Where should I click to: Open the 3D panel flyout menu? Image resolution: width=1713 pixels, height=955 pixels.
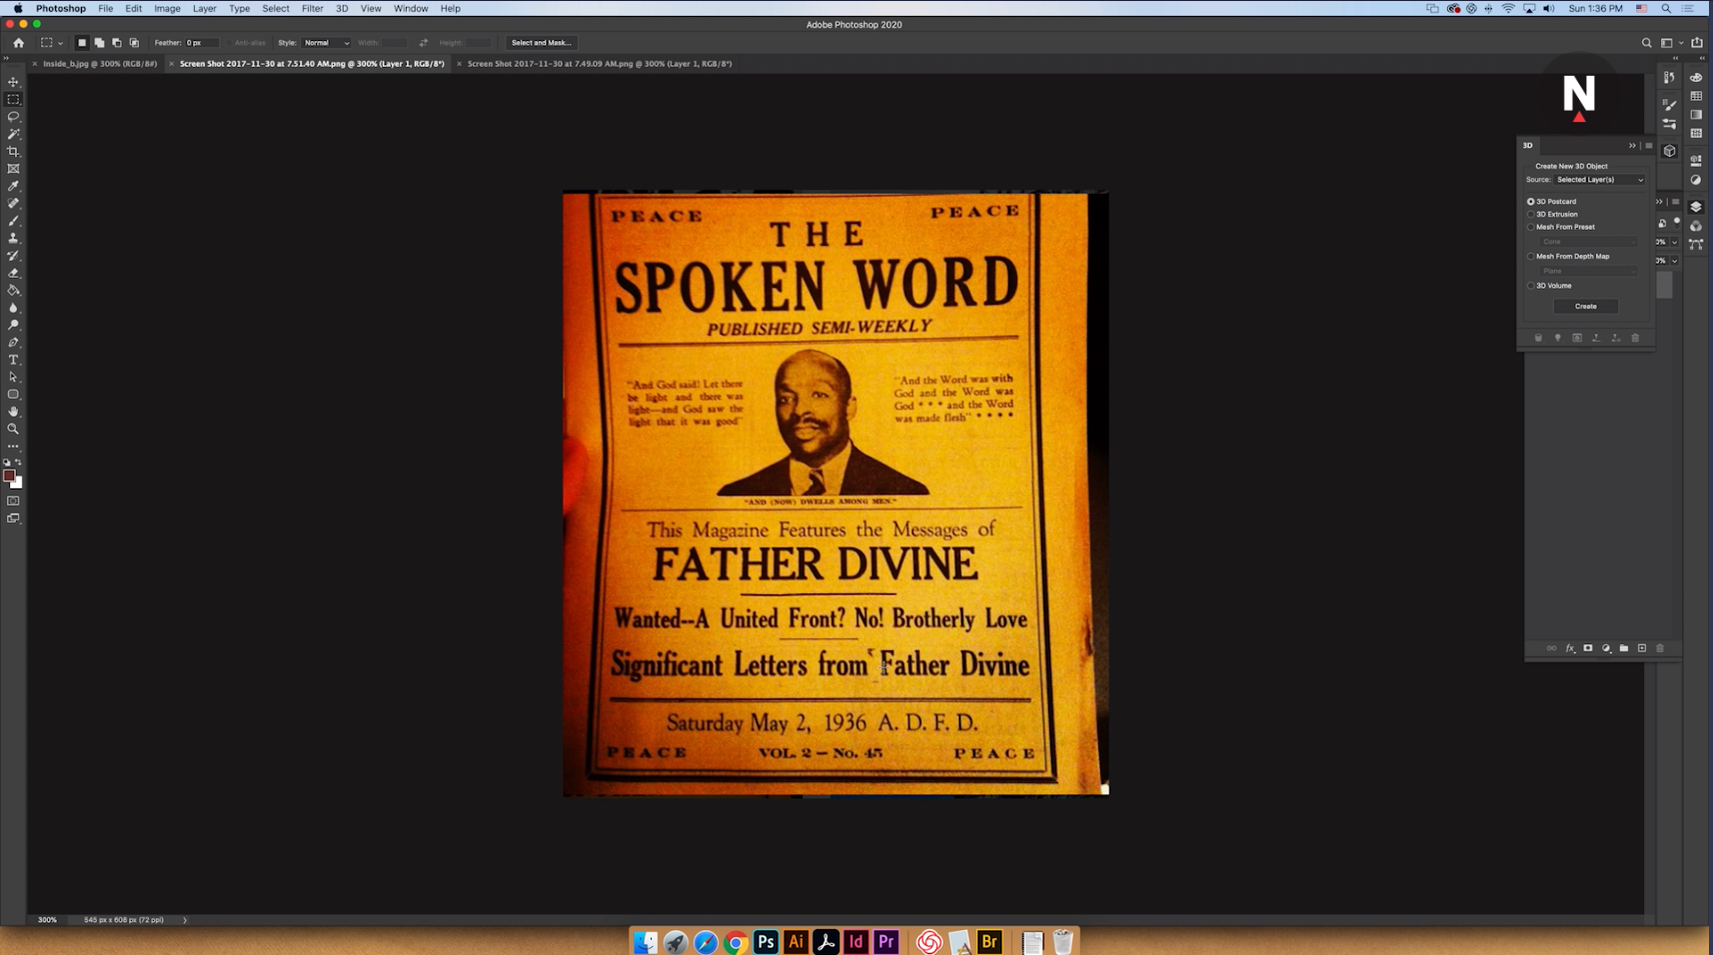1648,146
